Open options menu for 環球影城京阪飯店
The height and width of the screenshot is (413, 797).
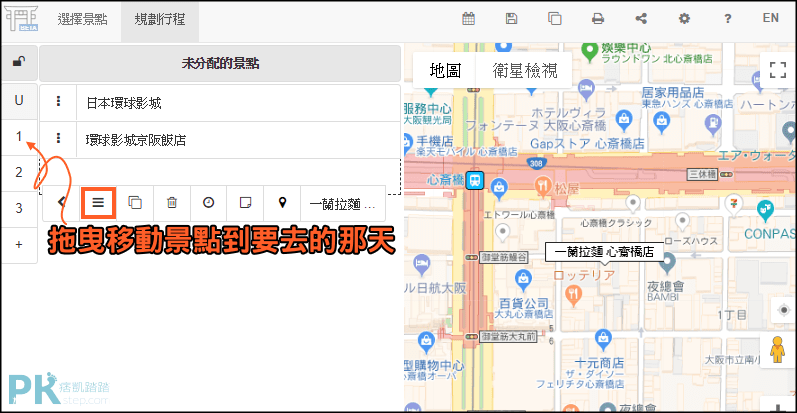58,138
